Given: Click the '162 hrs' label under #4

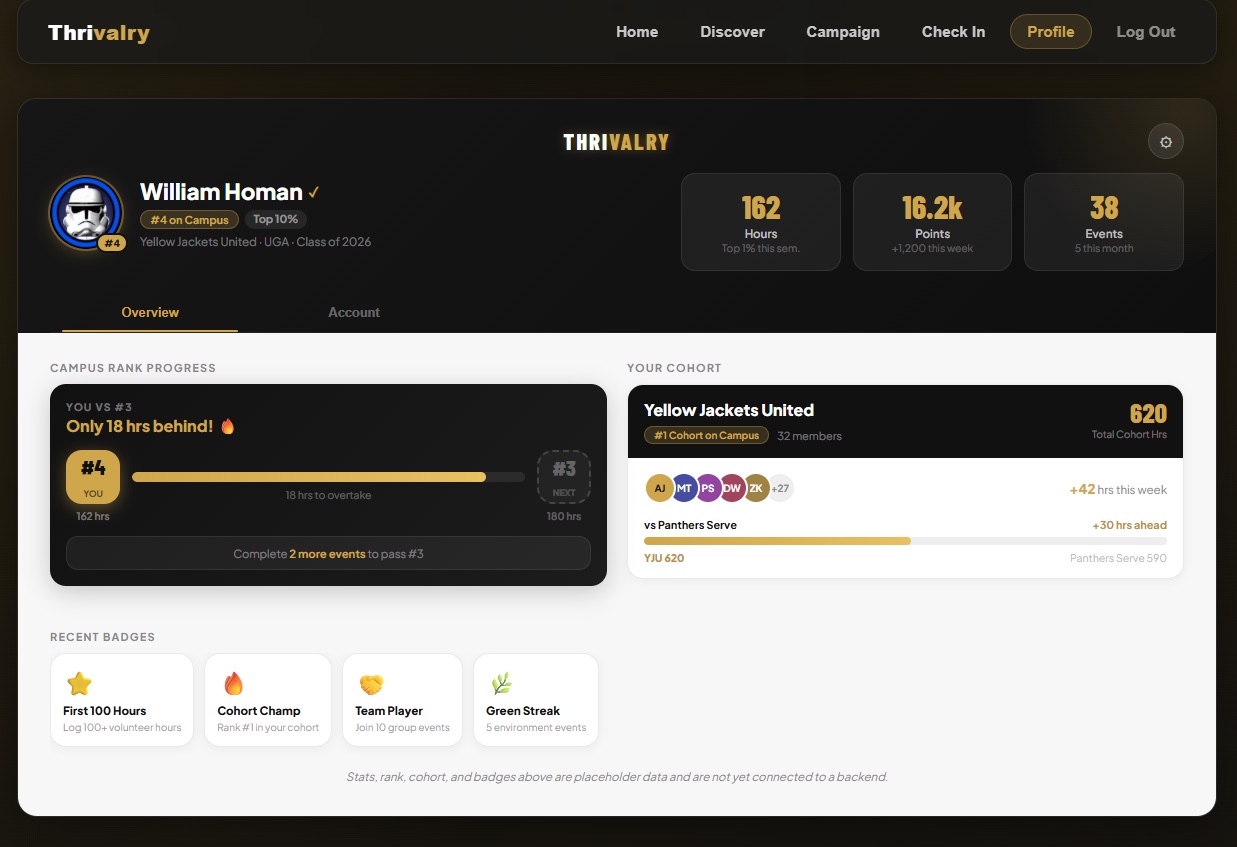Looking at the screenshot, I should [x=93, y=516].
